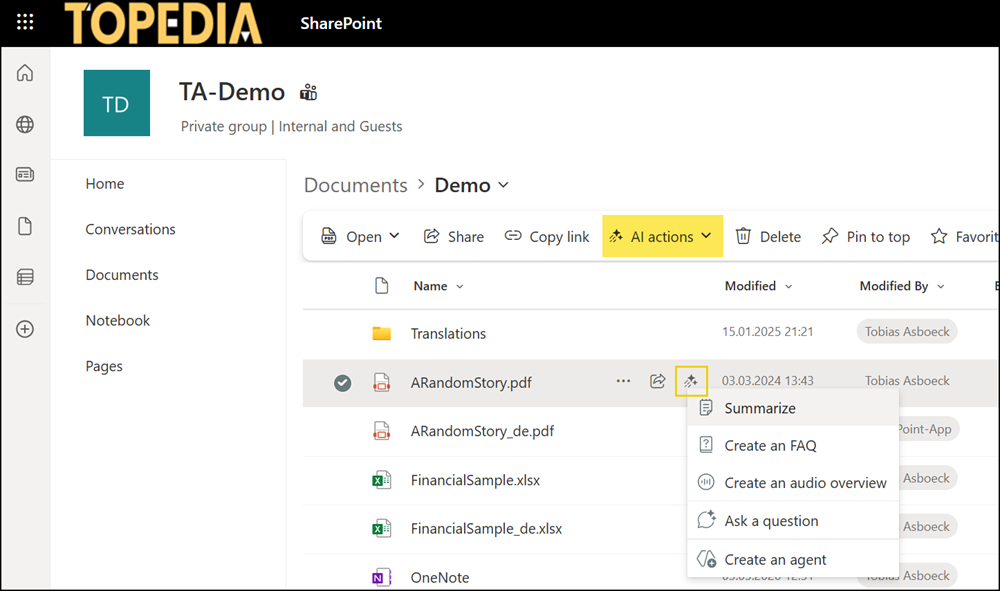Open the lists icon in left rail
Viewport: 1000px width, 591px height.
coord(25,277)
